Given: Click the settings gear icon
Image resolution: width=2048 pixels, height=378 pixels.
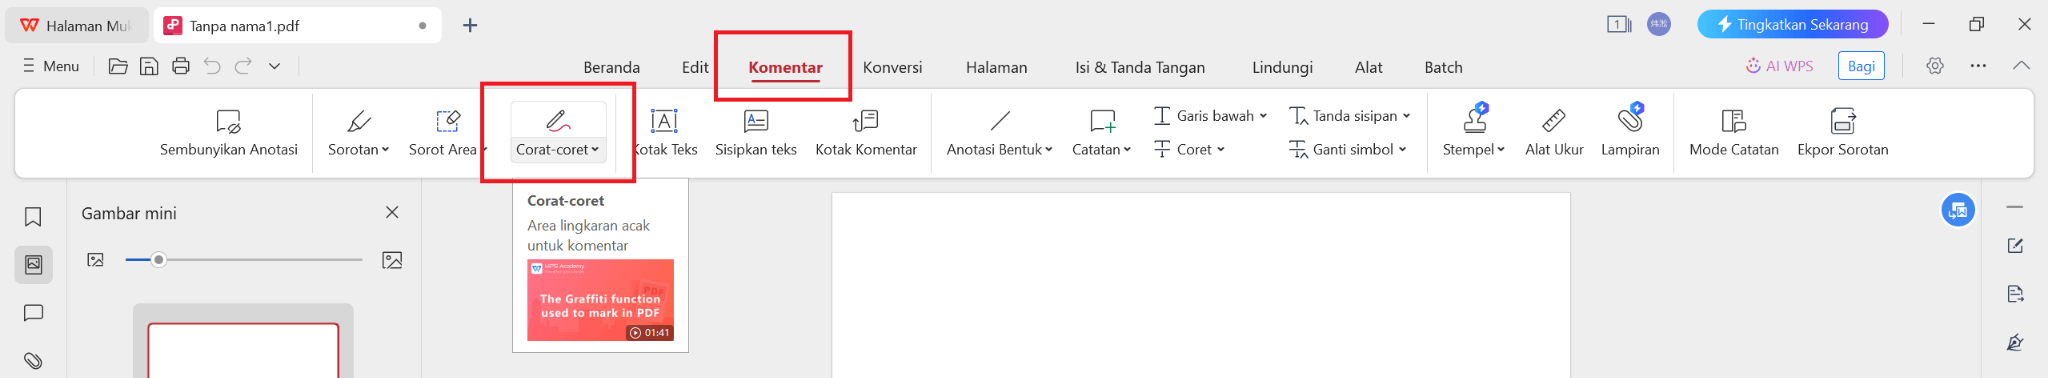Looking at the screenshot, I should pos(1935,66).
